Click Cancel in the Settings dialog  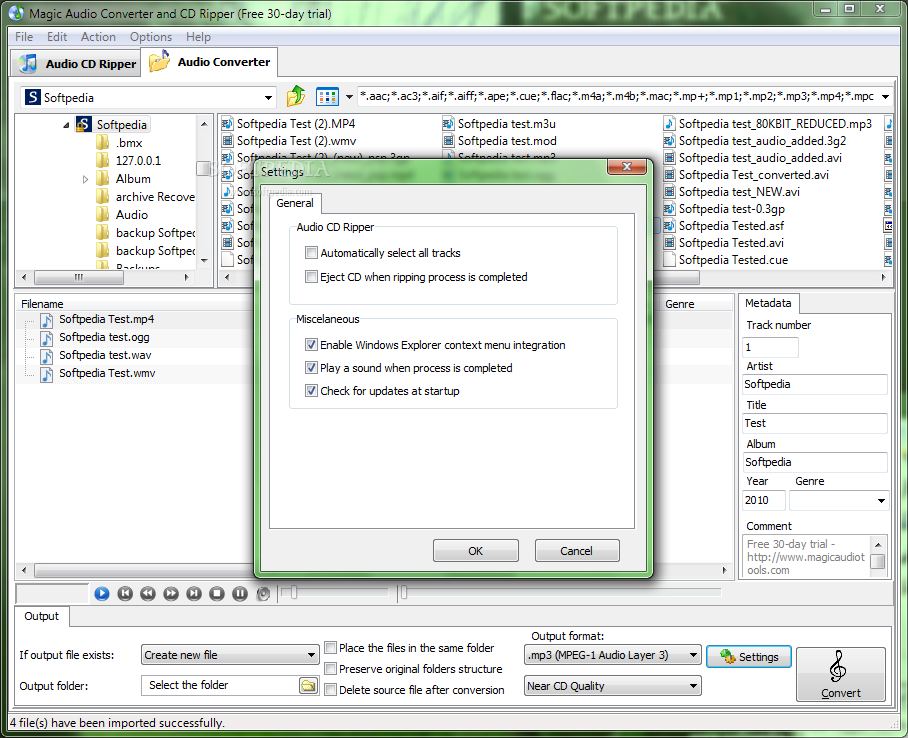[x=576, y=551]
